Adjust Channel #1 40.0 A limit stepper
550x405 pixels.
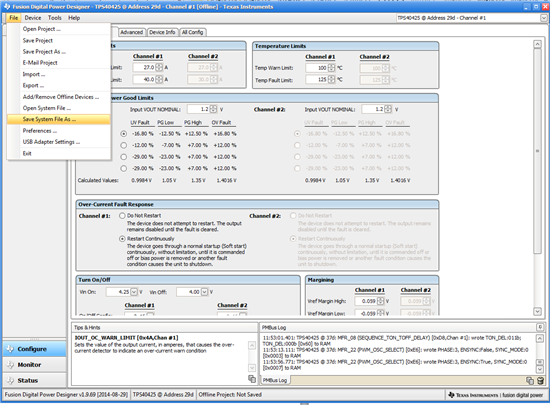[159, 80]
